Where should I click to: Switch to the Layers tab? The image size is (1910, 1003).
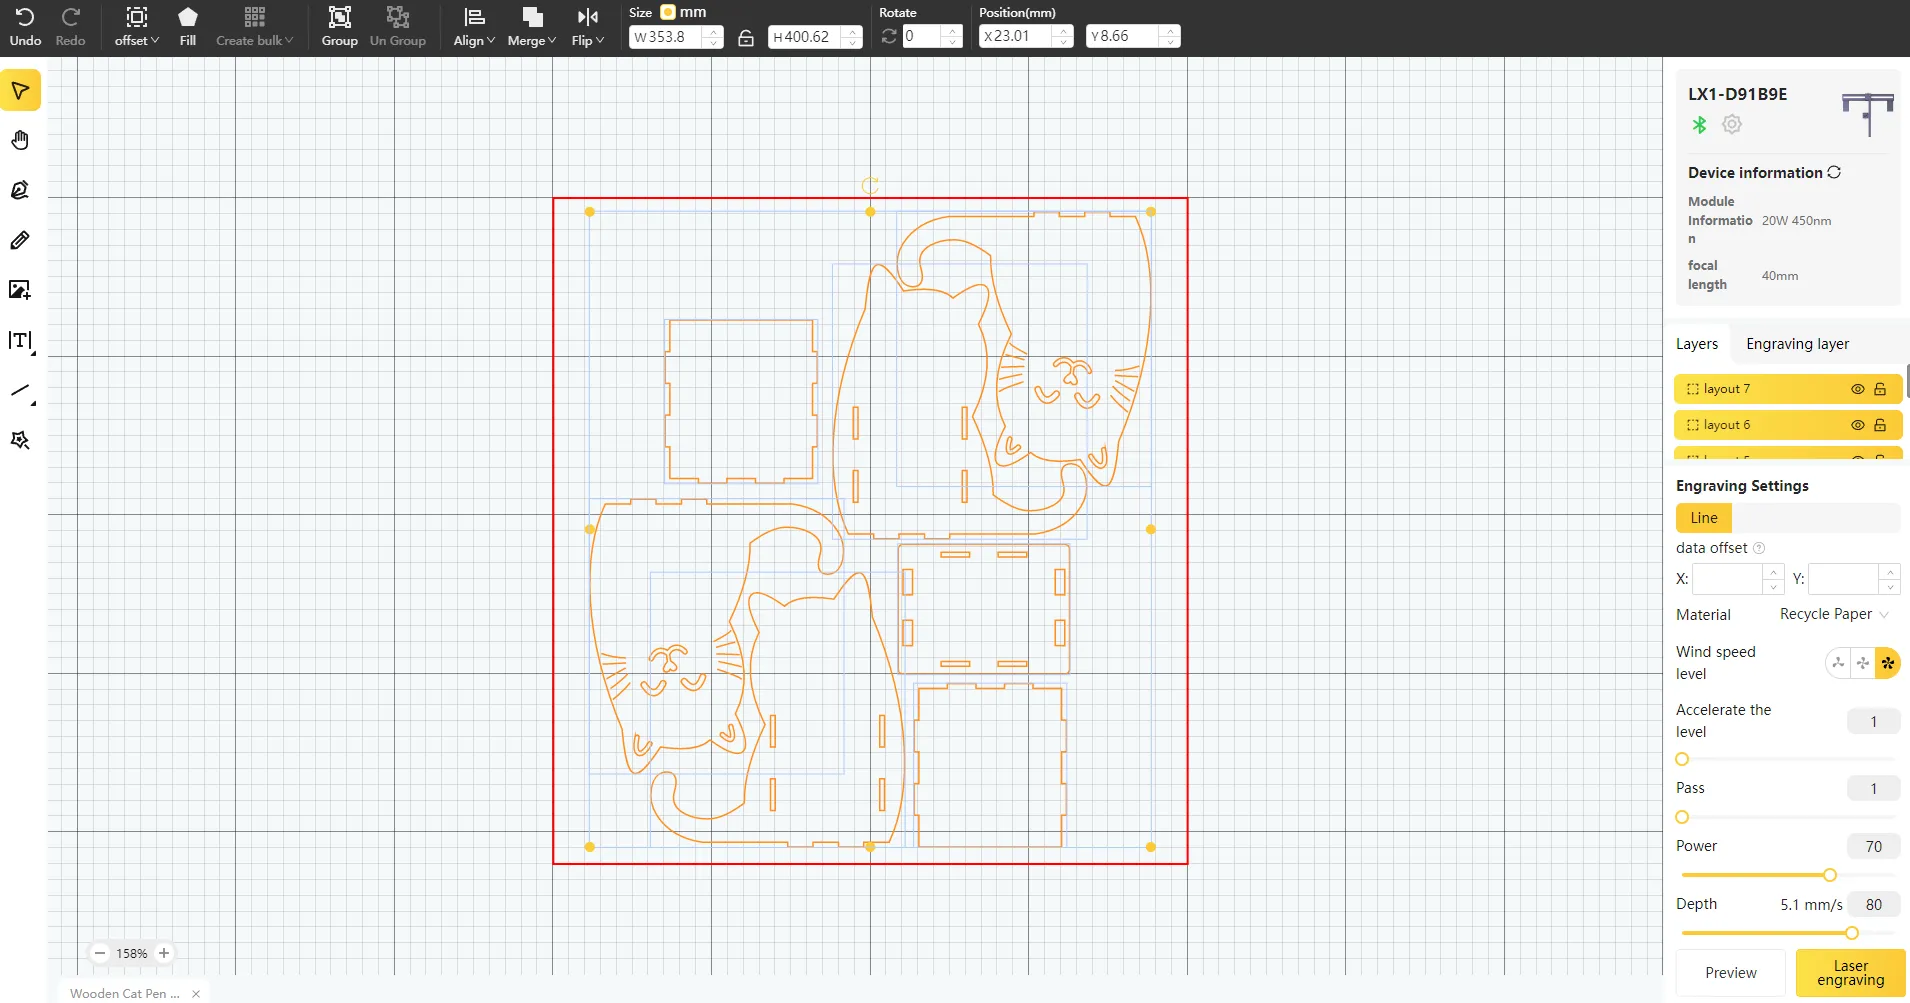[x=1697, y=344]
